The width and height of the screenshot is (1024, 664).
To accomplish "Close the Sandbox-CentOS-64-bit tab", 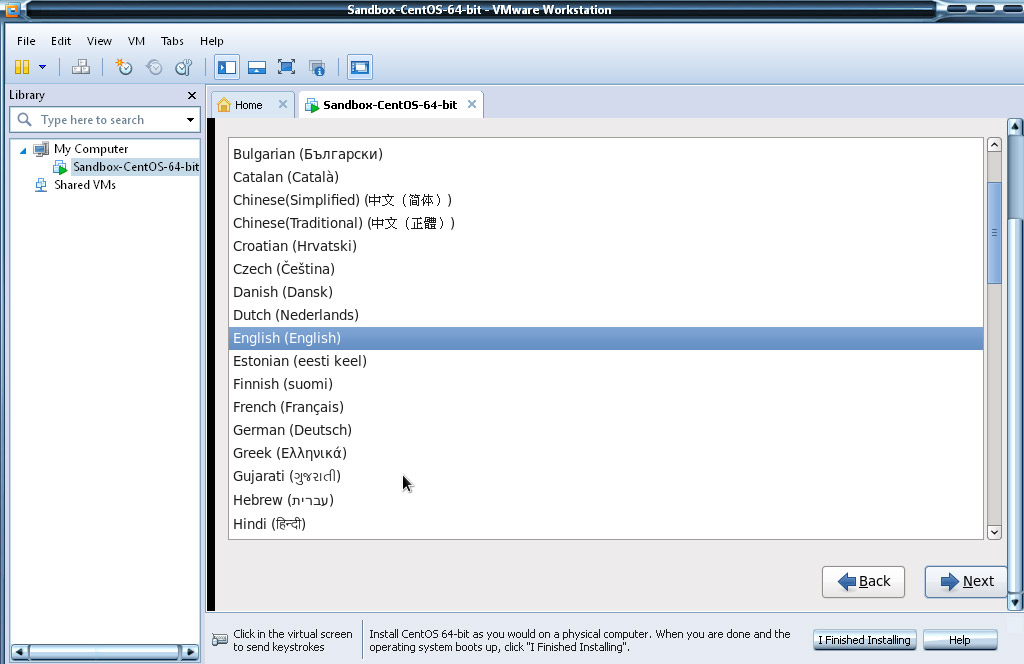I will pyautogui.click(x=472, y=104).
